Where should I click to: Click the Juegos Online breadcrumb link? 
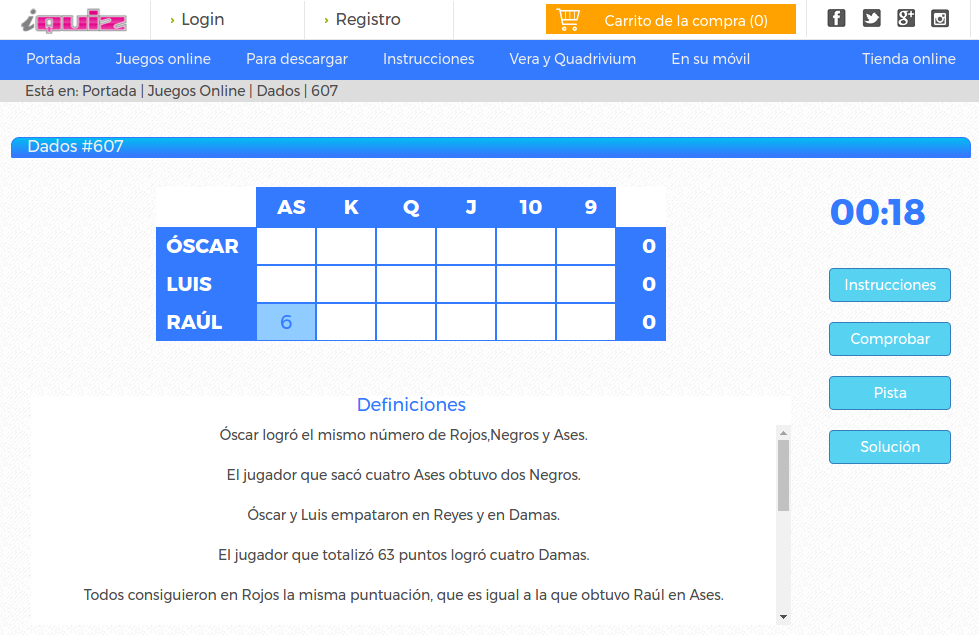(x=196, y=91)
